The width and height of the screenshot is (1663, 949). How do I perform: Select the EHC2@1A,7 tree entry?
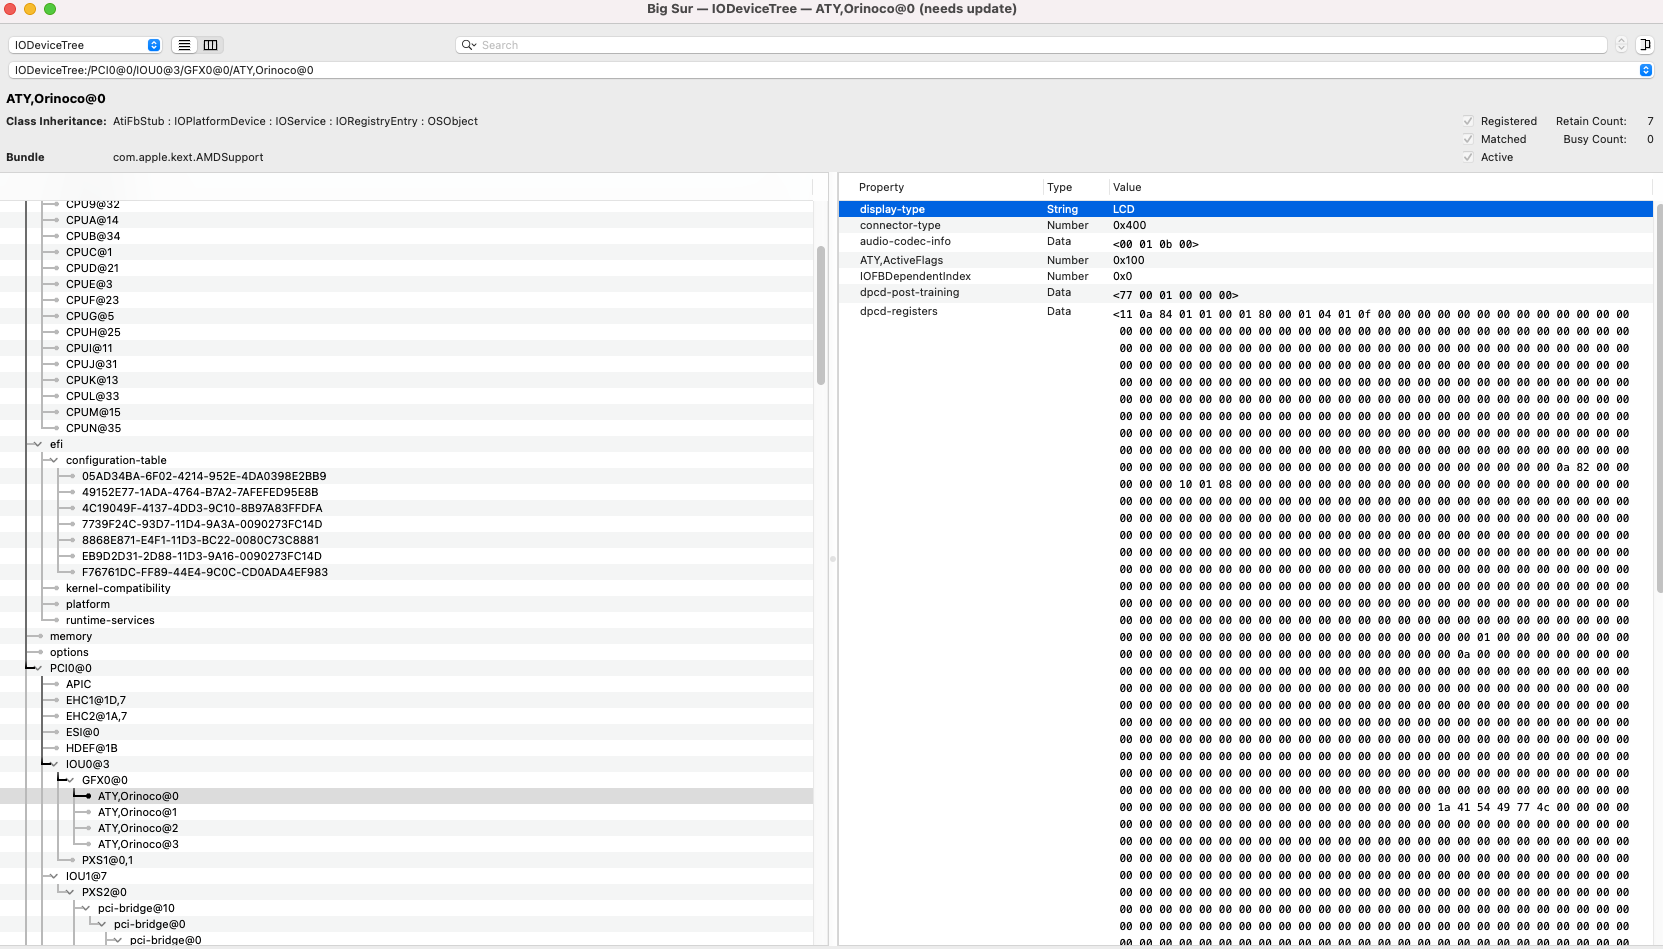click(x=96, y=716)
